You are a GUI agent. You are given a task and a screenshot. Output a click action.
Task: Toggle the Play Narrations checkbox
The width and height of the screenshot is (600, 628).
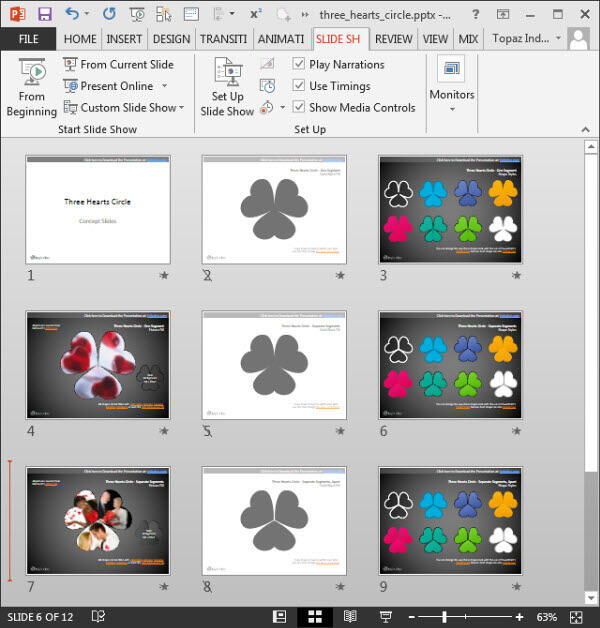(x=299, y=64)
